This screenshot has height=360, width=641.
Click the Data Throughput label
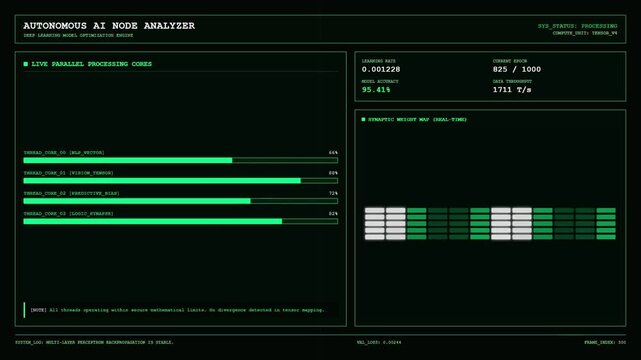coord(512,81)
